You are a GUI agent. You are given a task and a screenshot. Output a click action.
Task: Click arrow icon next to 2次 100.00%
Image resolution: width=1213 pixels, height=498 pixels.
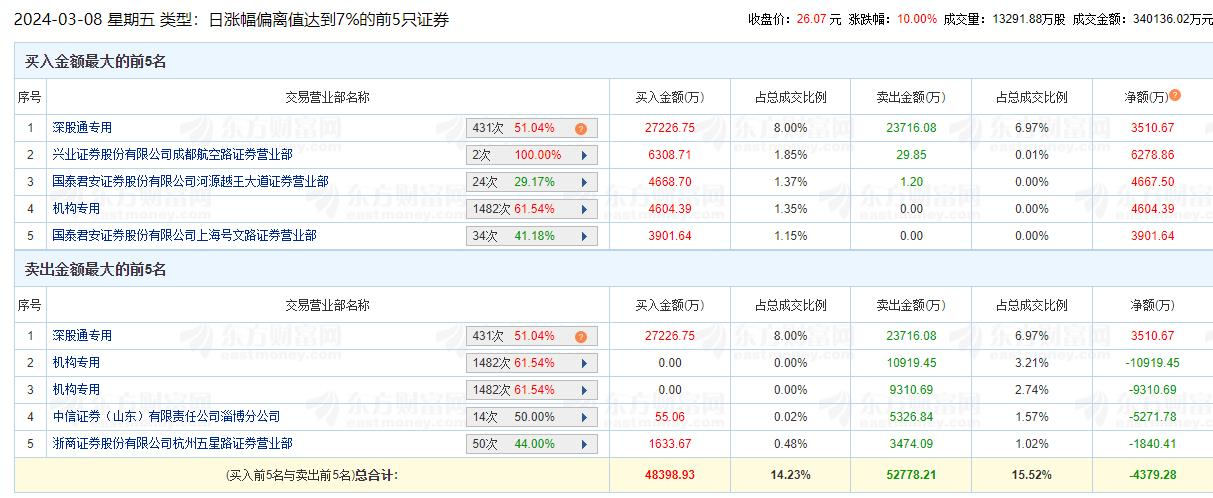[582, 155]
